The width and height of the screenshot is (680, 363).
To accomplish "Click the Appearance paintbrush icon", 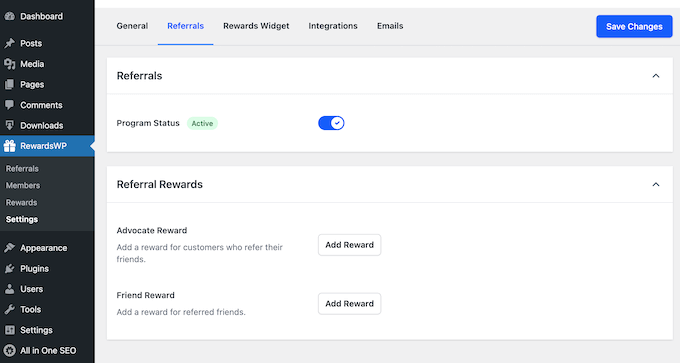I will [x=10, y=248].
